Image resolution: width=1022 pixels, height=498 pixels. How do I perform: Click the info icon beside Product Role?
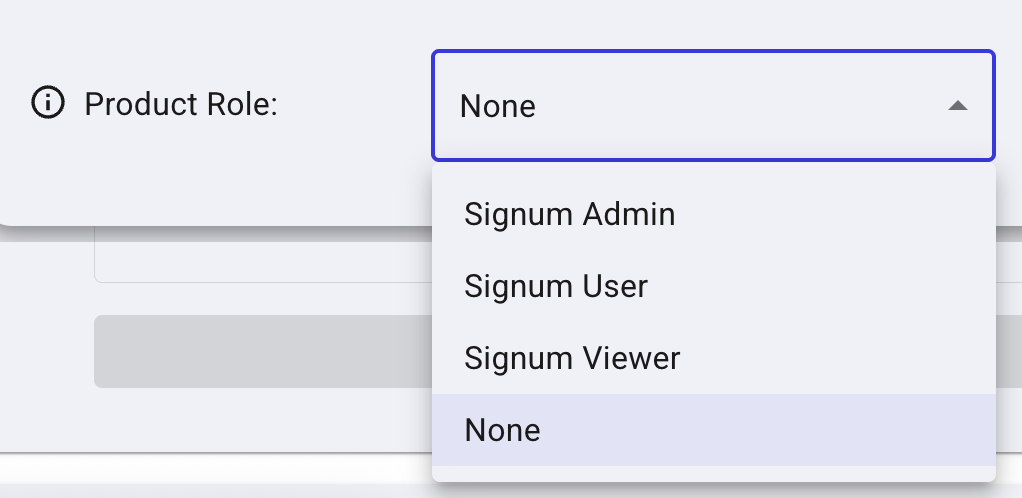48,103
